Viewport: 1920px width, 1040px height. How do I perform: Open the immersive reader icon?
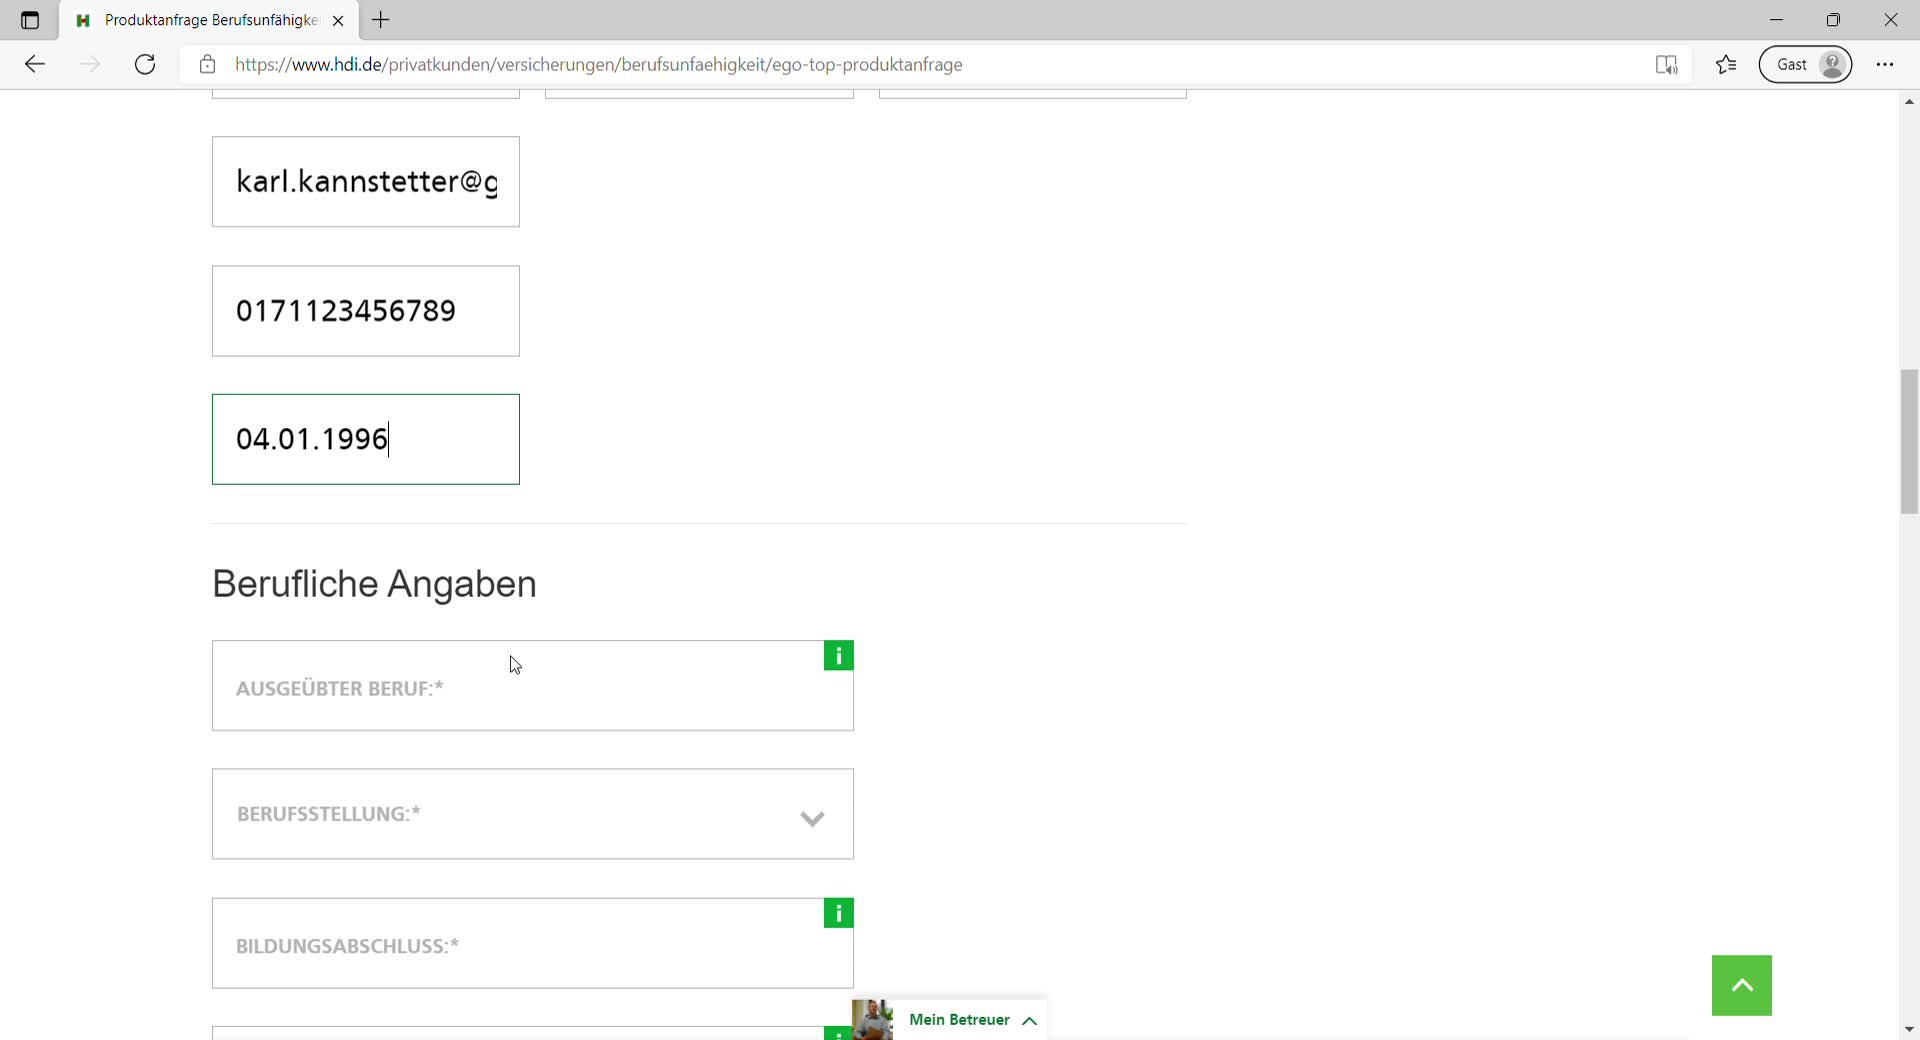pyautogui.click(x=1666, y=65)
